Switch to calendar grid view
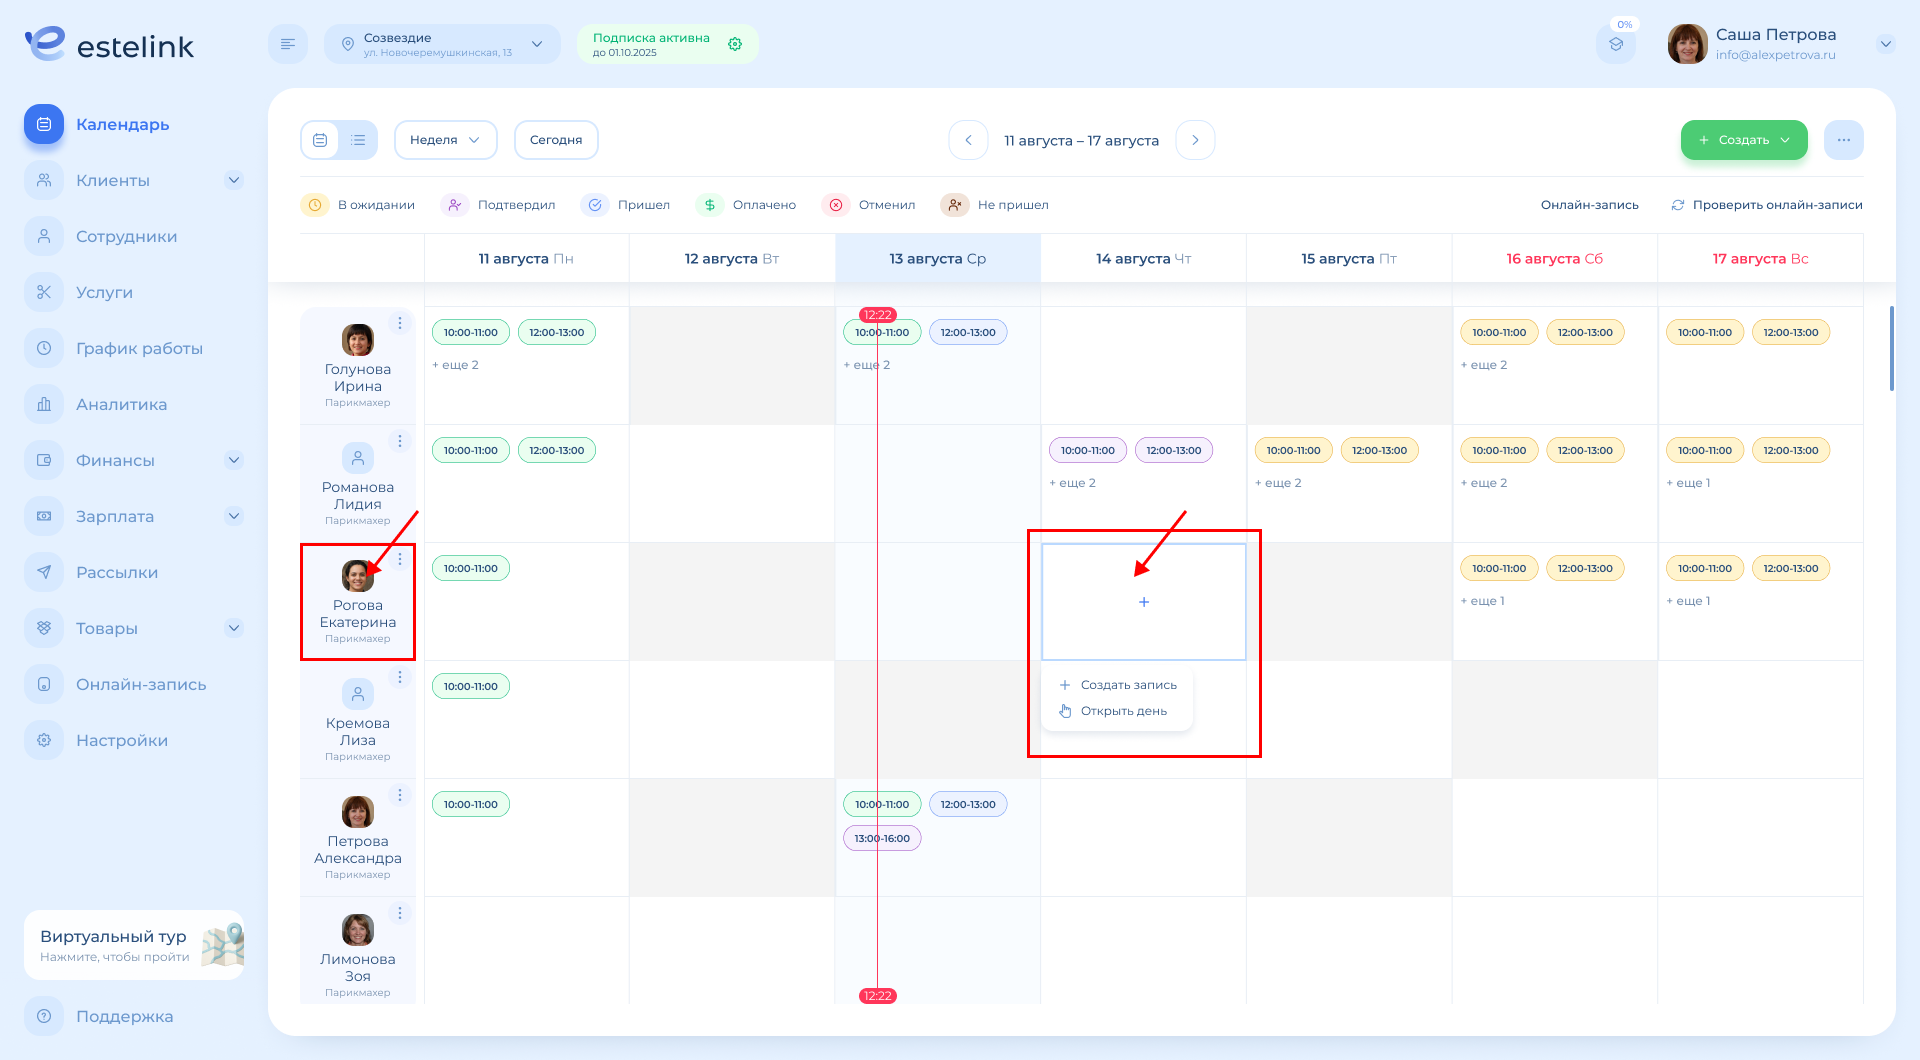The image size is (1920, 1060). click(x=320, y=140)
